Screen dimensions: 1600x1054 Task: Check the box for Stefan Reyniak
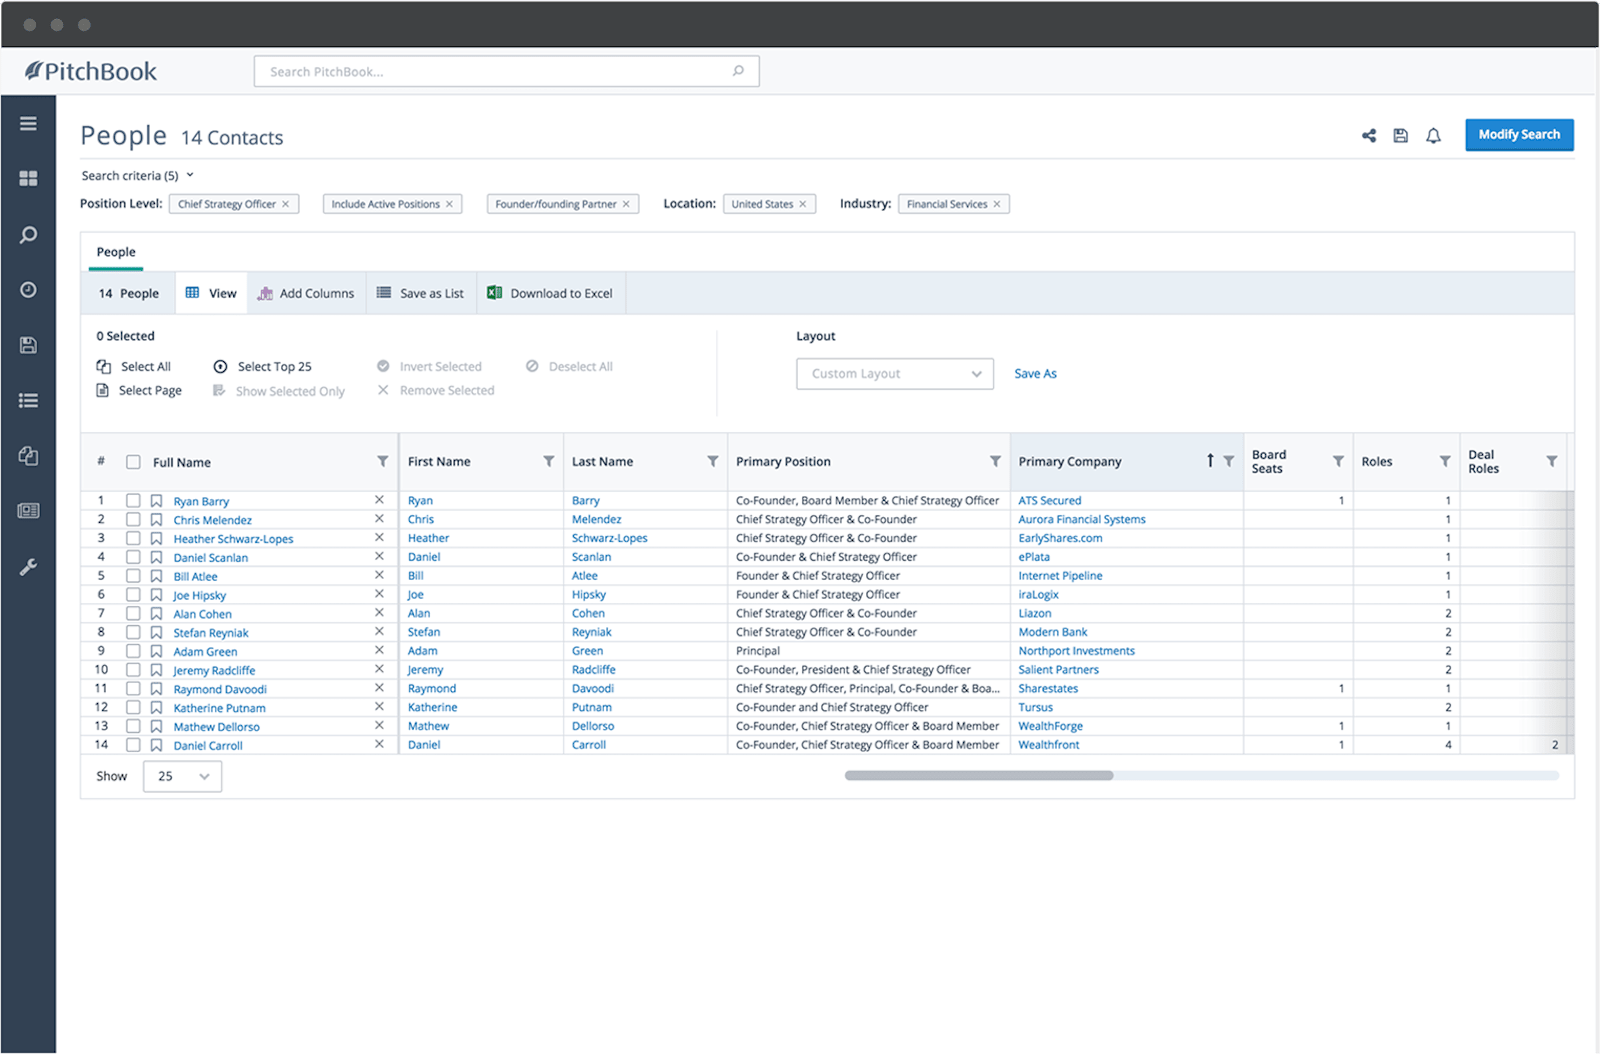pyautogui.click(x=133, y=632)
